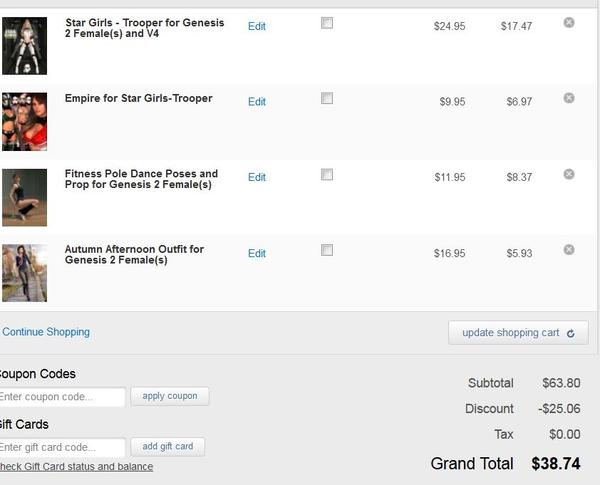Focus the coupon code input field
The height and width of the screenshot is (485, 600).
click(x=62, y=397)
